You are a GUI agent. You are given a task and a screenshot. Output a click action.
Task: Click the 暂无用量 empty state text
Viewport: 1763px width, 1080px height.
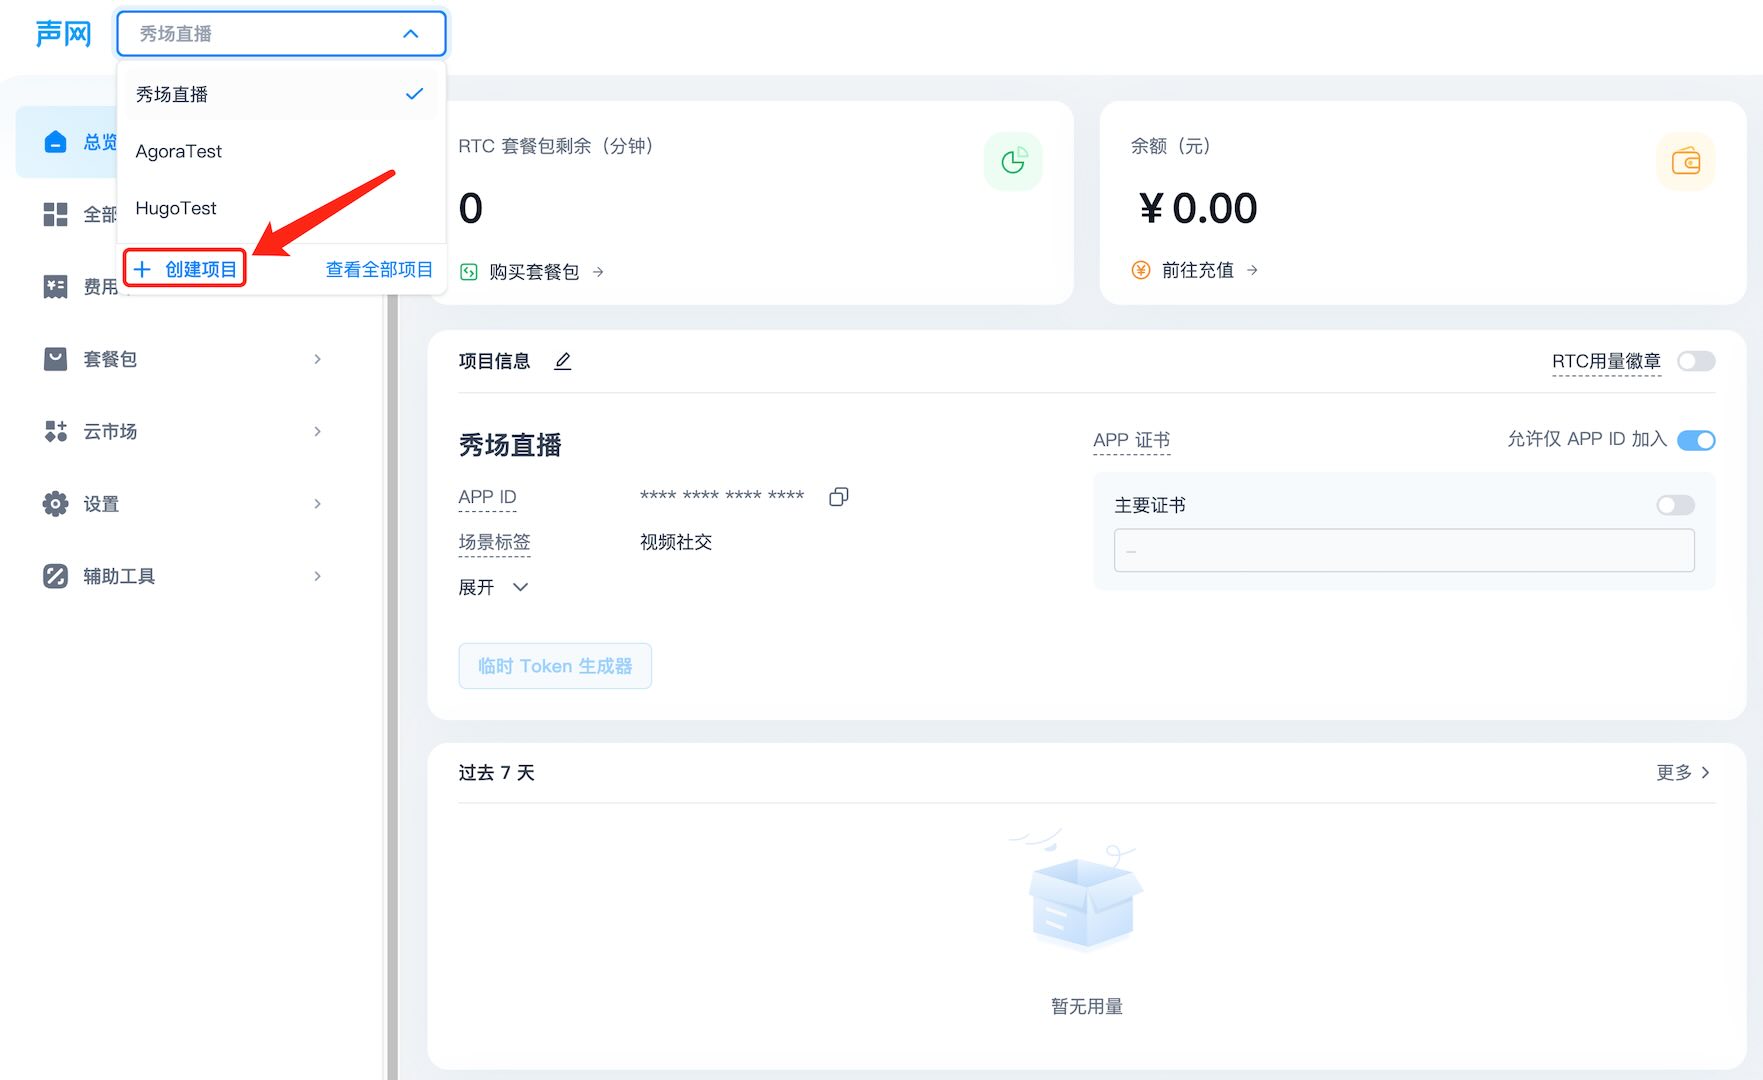point(1087,1006)
